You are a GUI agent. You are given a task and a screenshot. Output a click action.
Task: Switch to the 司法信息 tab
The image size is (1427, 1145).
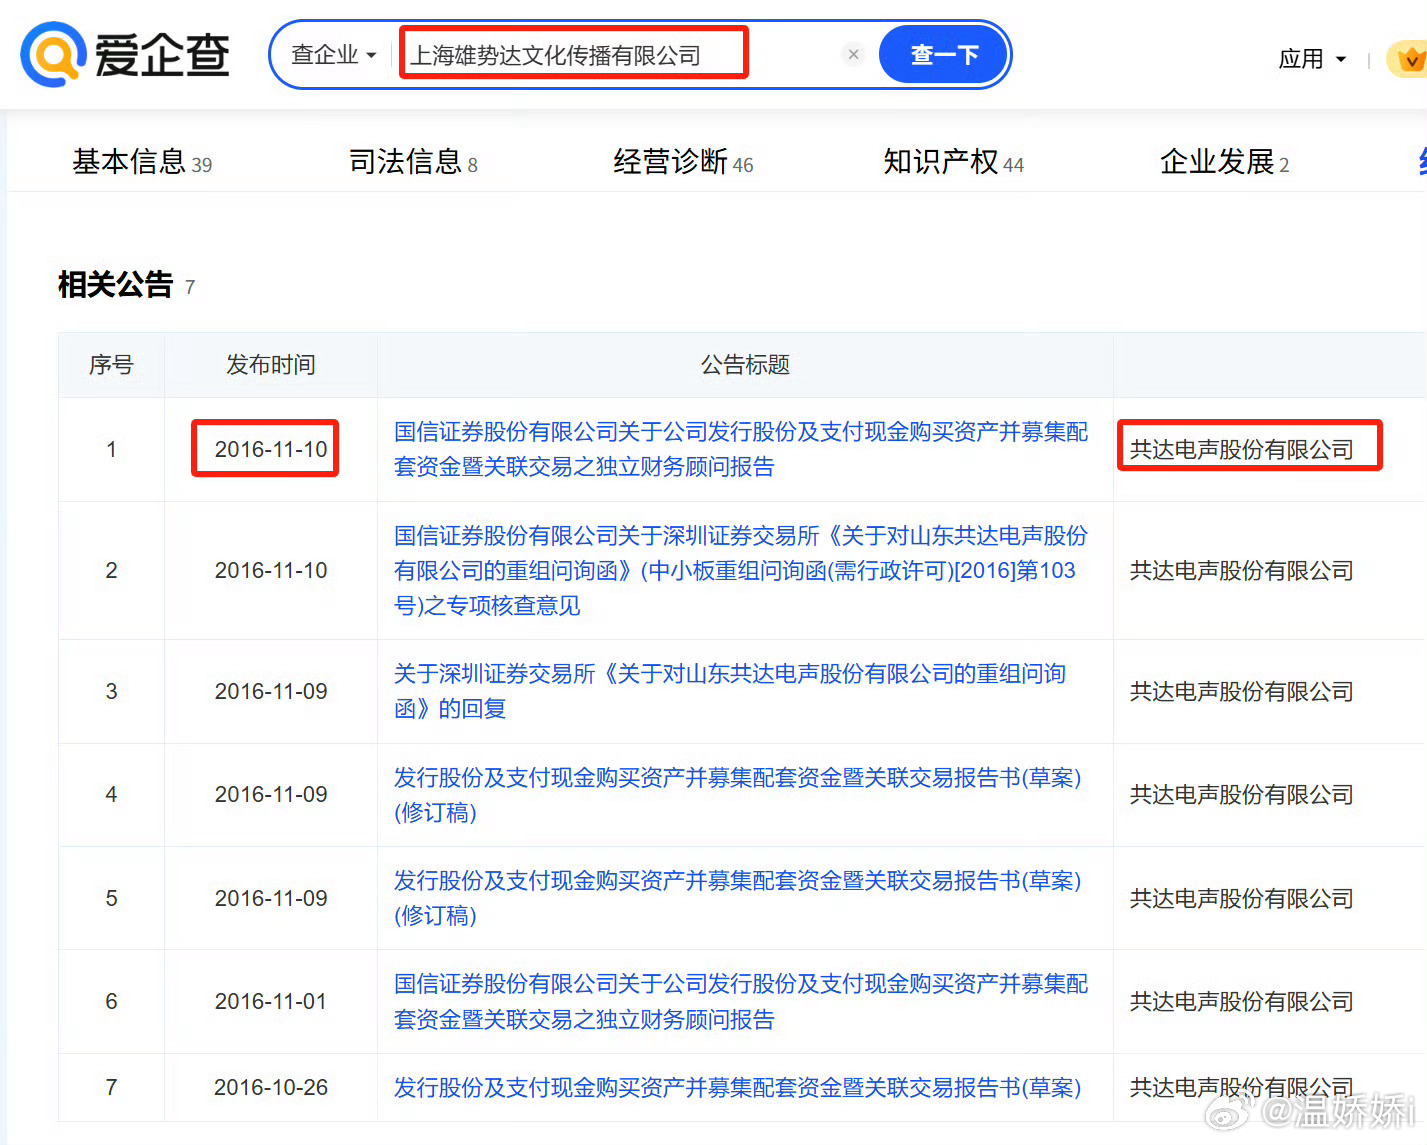(413, 161)
